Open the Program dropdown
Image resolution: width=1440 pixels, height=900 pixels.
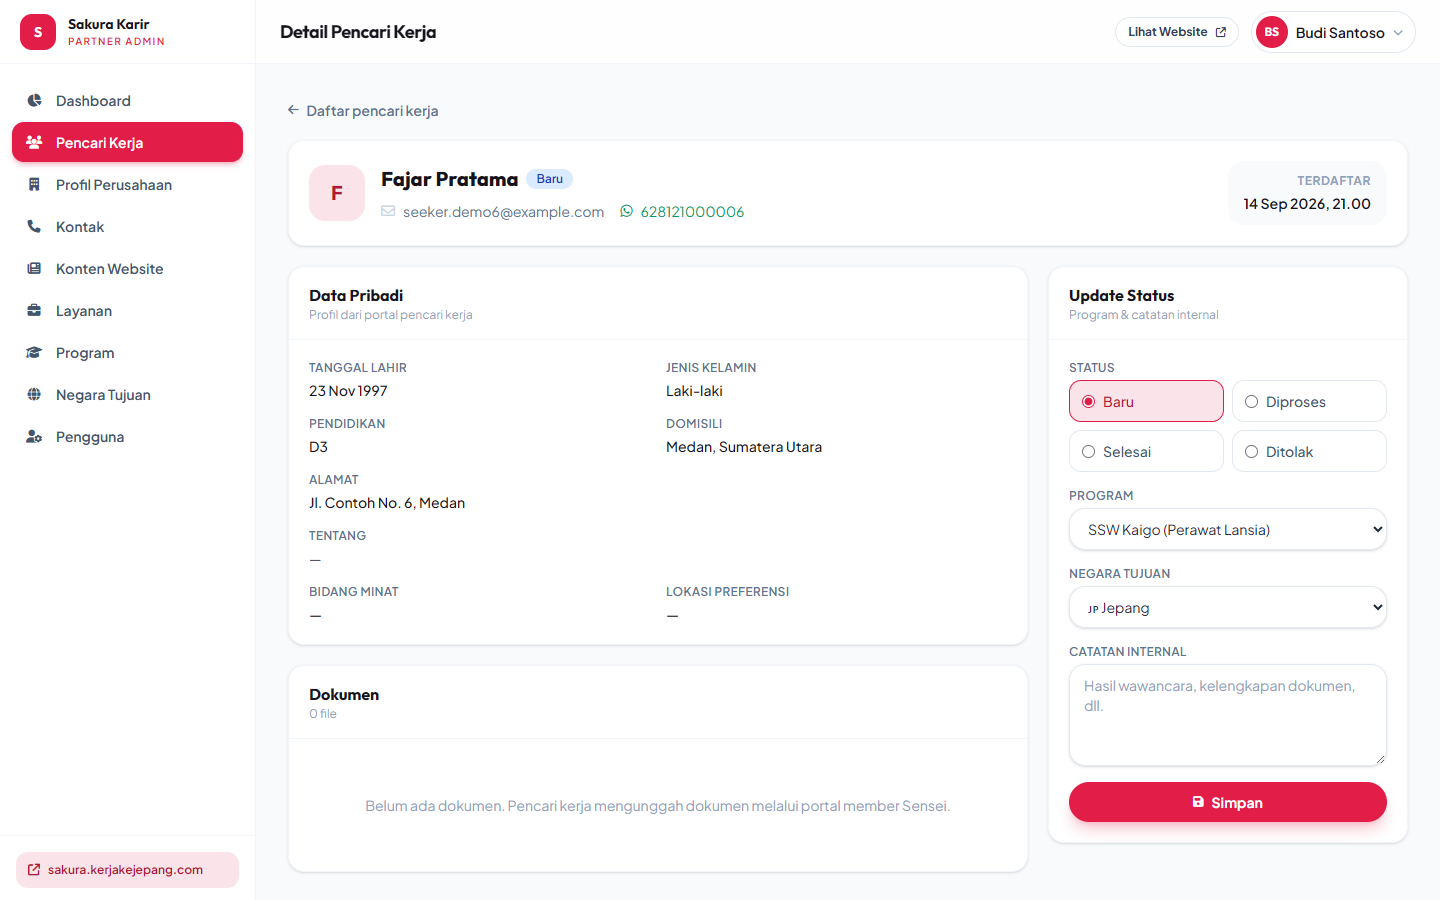pos(1228,529)
